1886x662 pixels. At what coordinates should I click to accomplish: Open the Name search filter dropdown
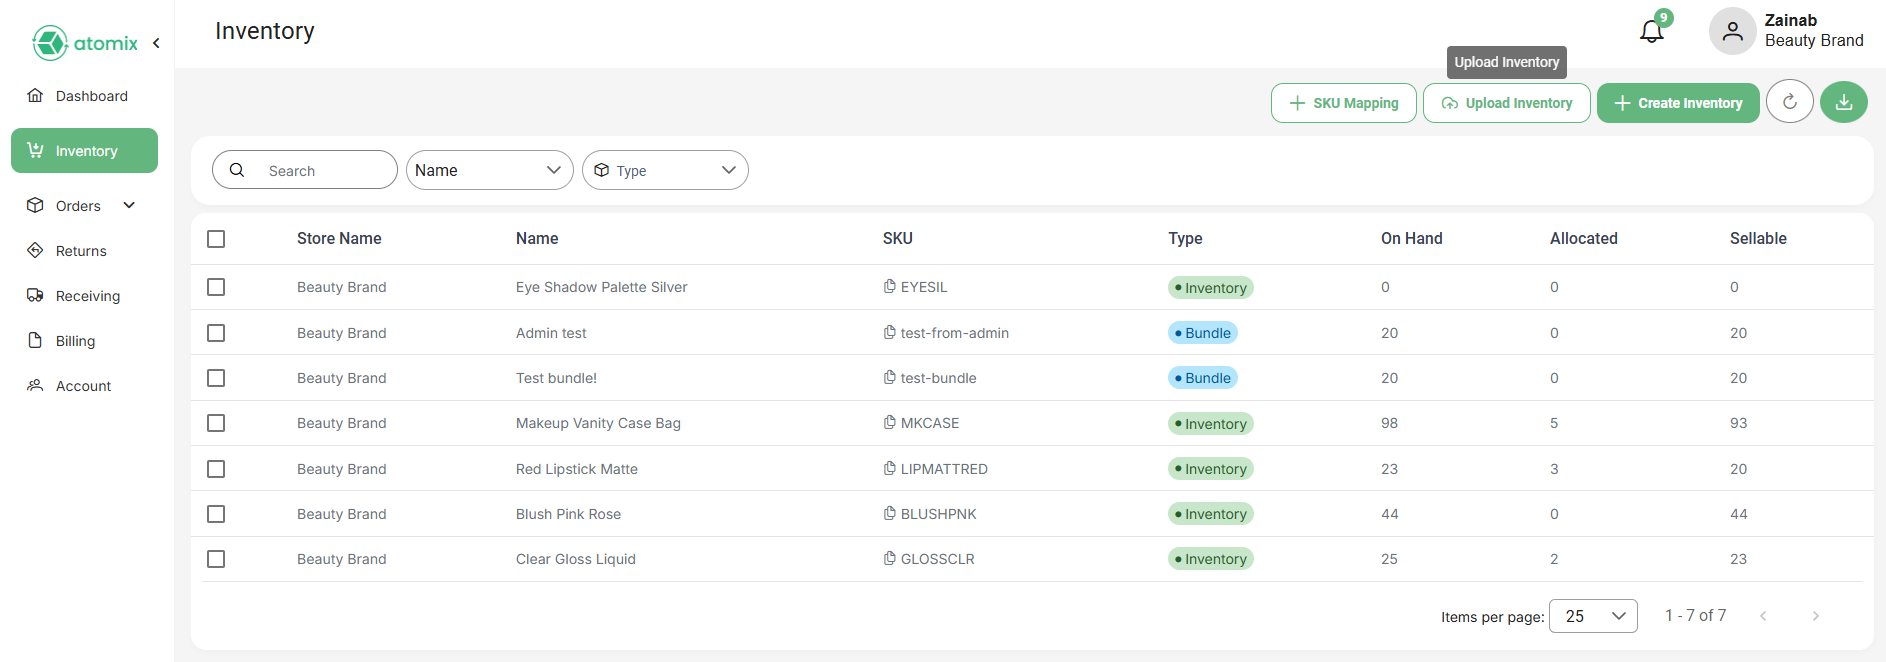pyautogui.click(x=489, y=170)
